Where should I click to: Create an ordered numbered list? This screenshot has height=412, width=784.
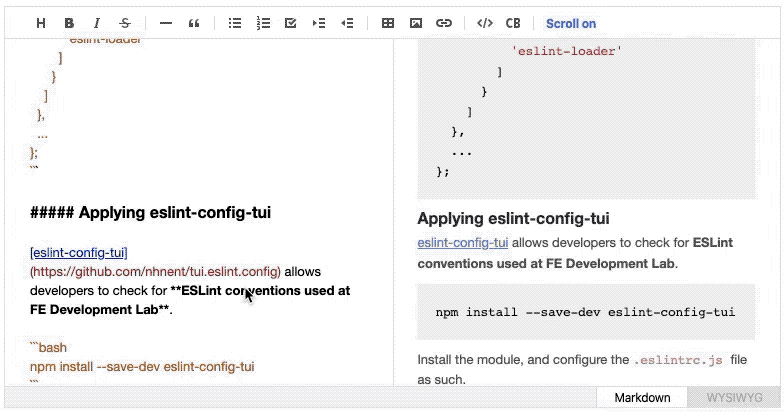pos(263,23)
